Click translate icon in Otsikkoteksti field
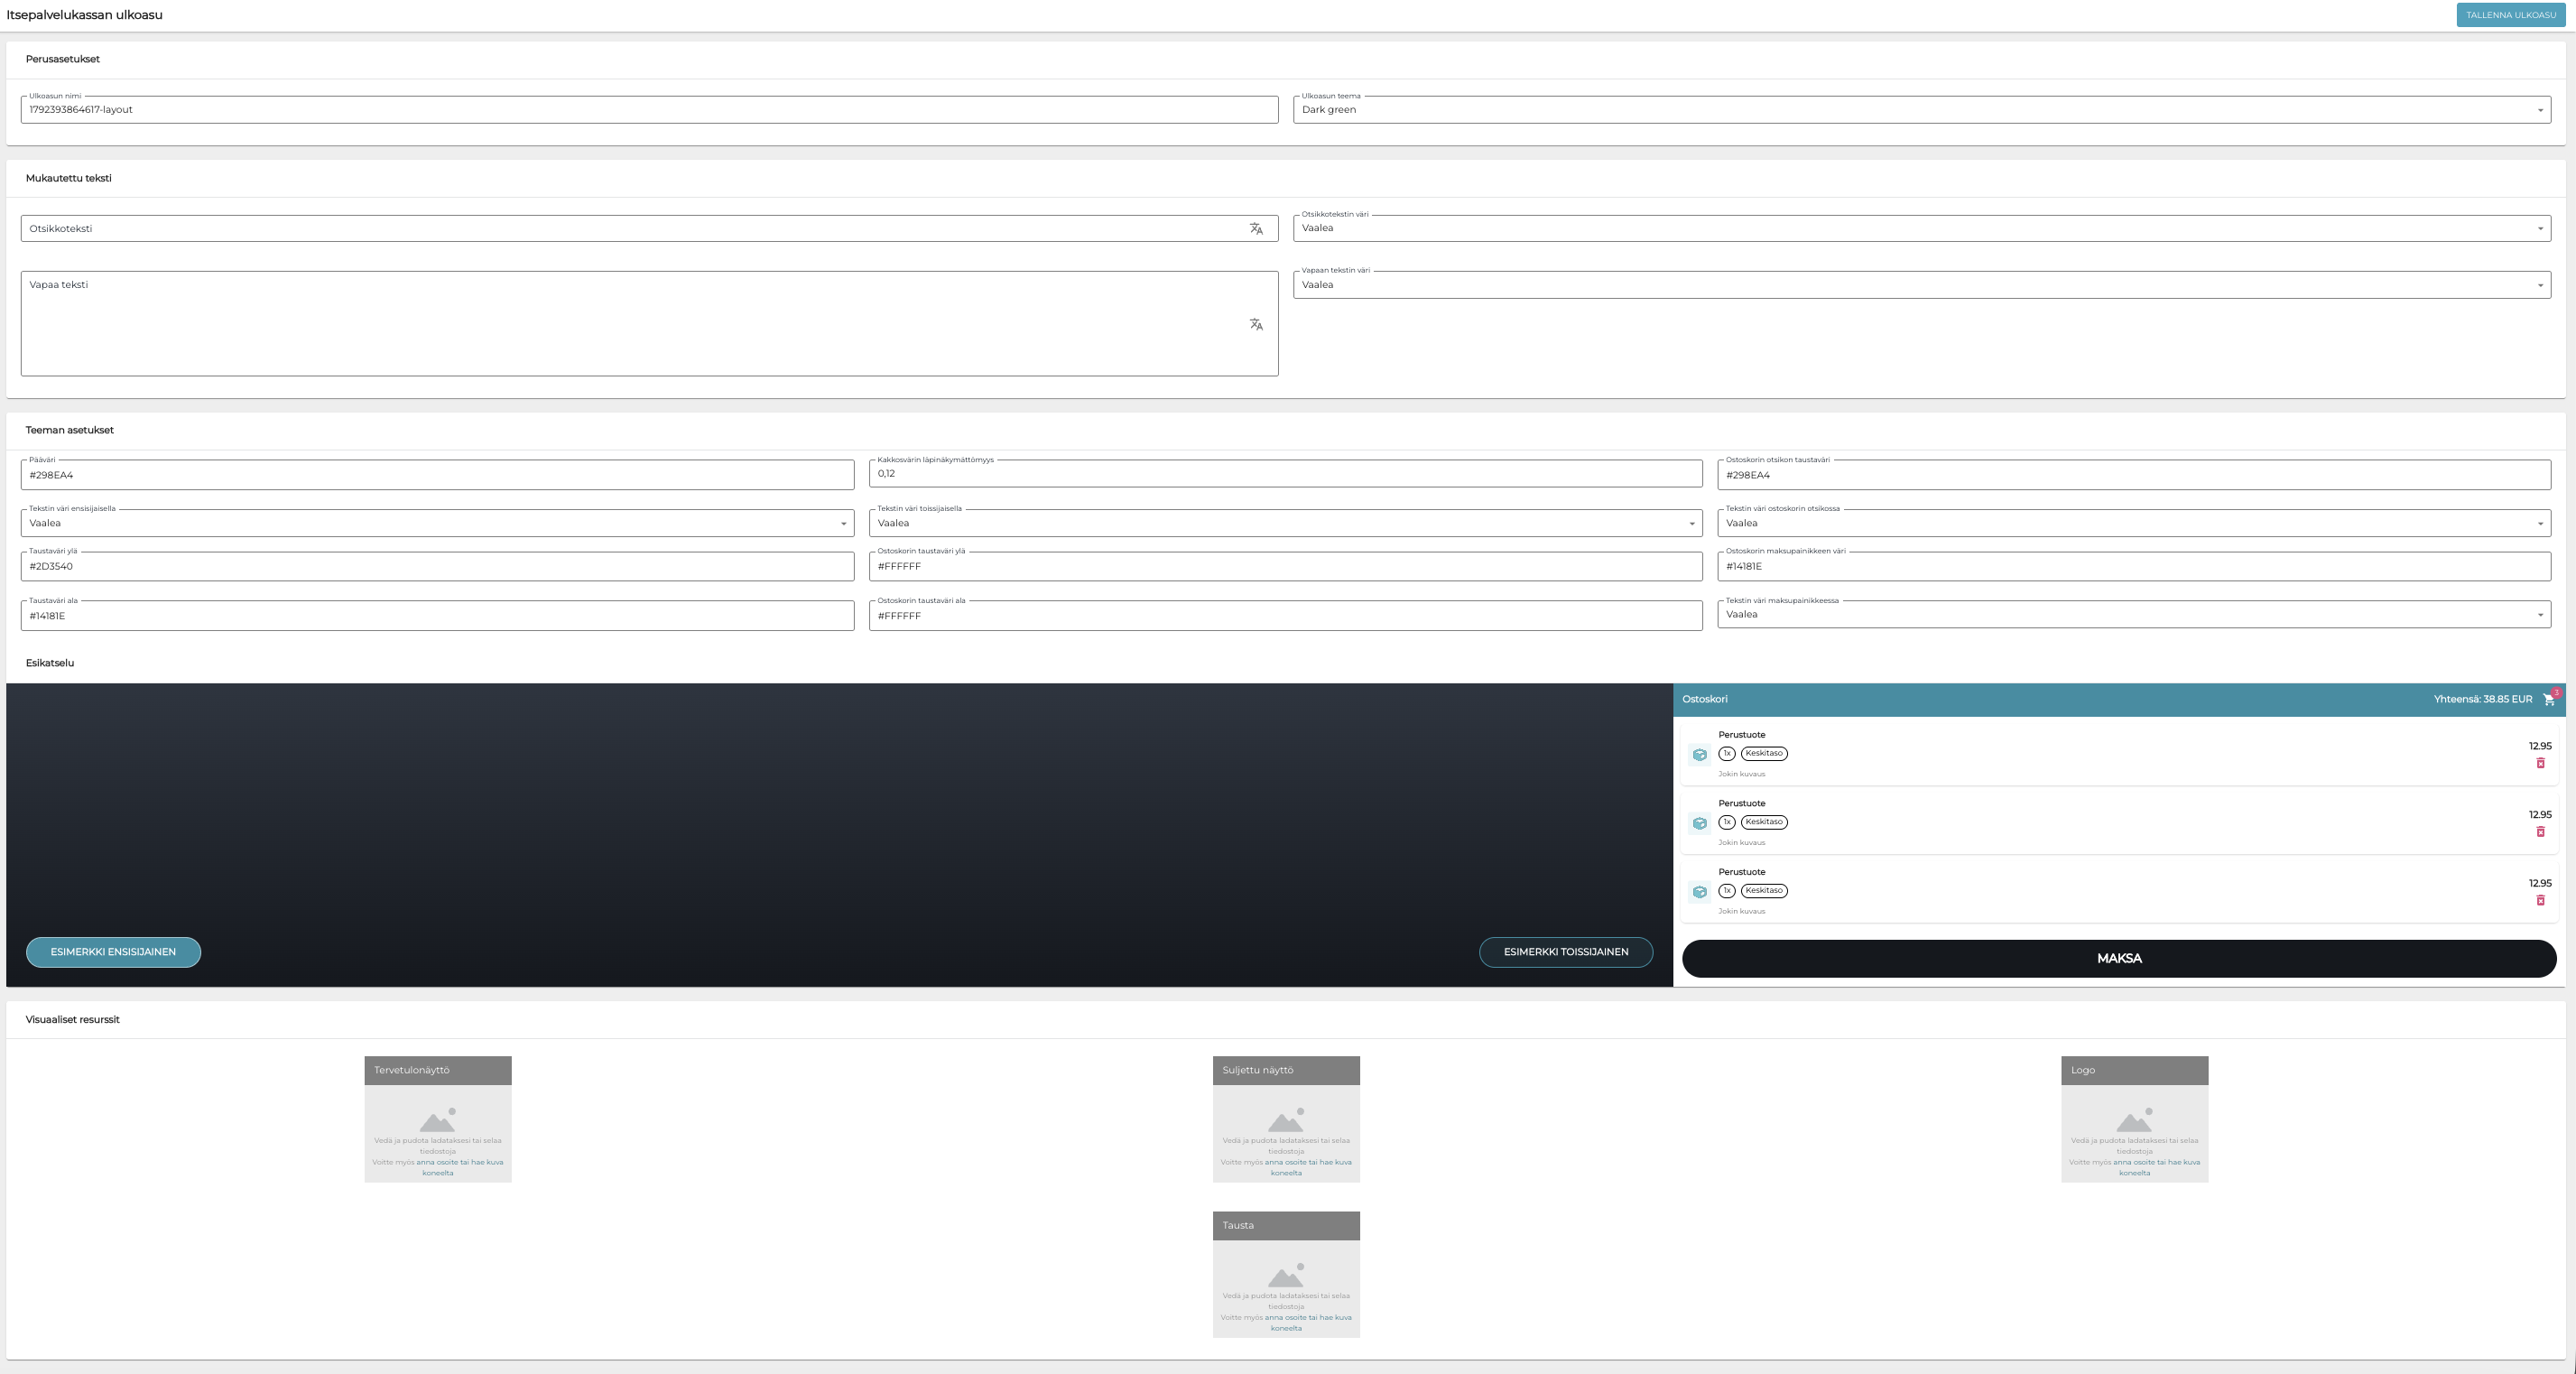Screen dimensions: 2576x1374 pyautogui.click(x=1256, y=229)
